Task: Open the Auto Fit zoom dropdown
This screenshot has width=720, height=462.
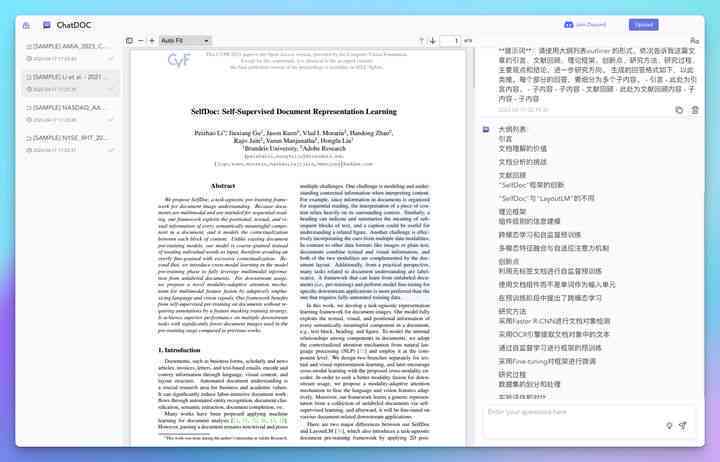Action: [x=185, y=40]
